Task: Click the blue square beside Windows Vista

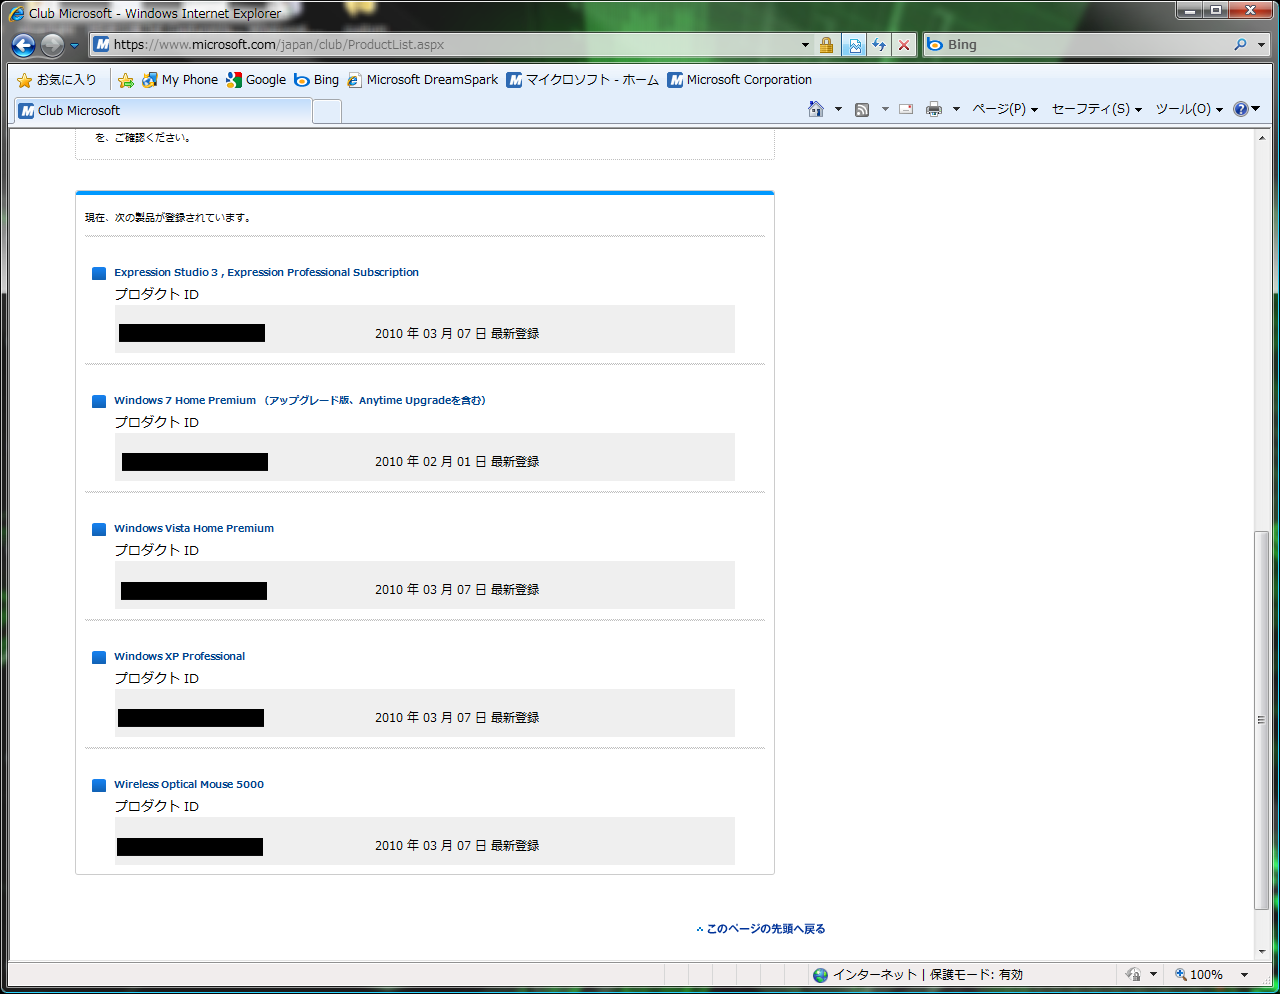Action: click(99, 529)
